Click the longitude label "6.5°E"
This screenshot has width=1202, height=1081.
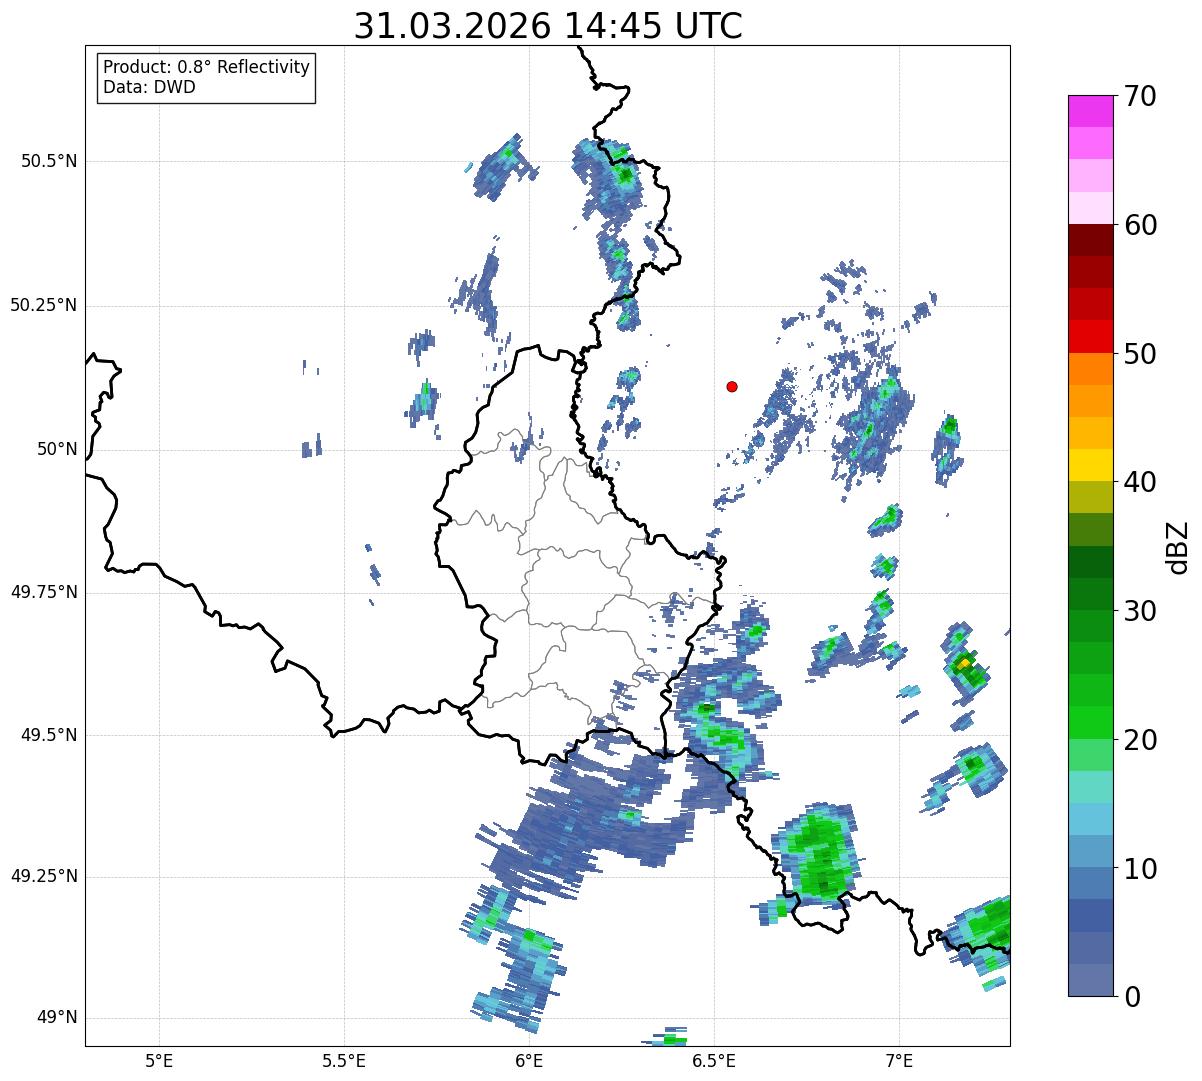click(714, 1060)
